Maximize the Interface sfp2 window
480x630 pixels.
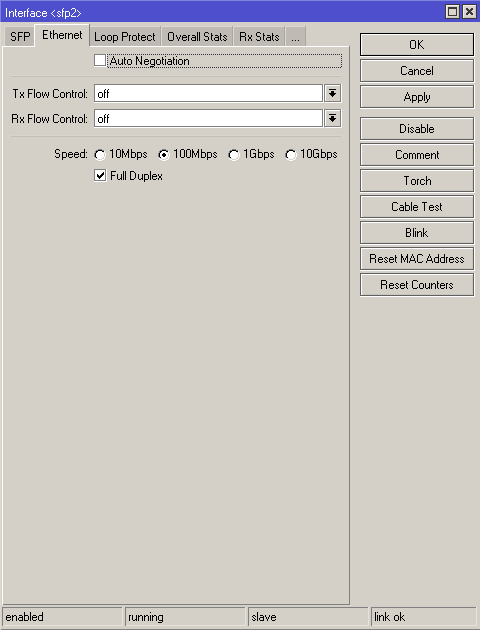453,12
